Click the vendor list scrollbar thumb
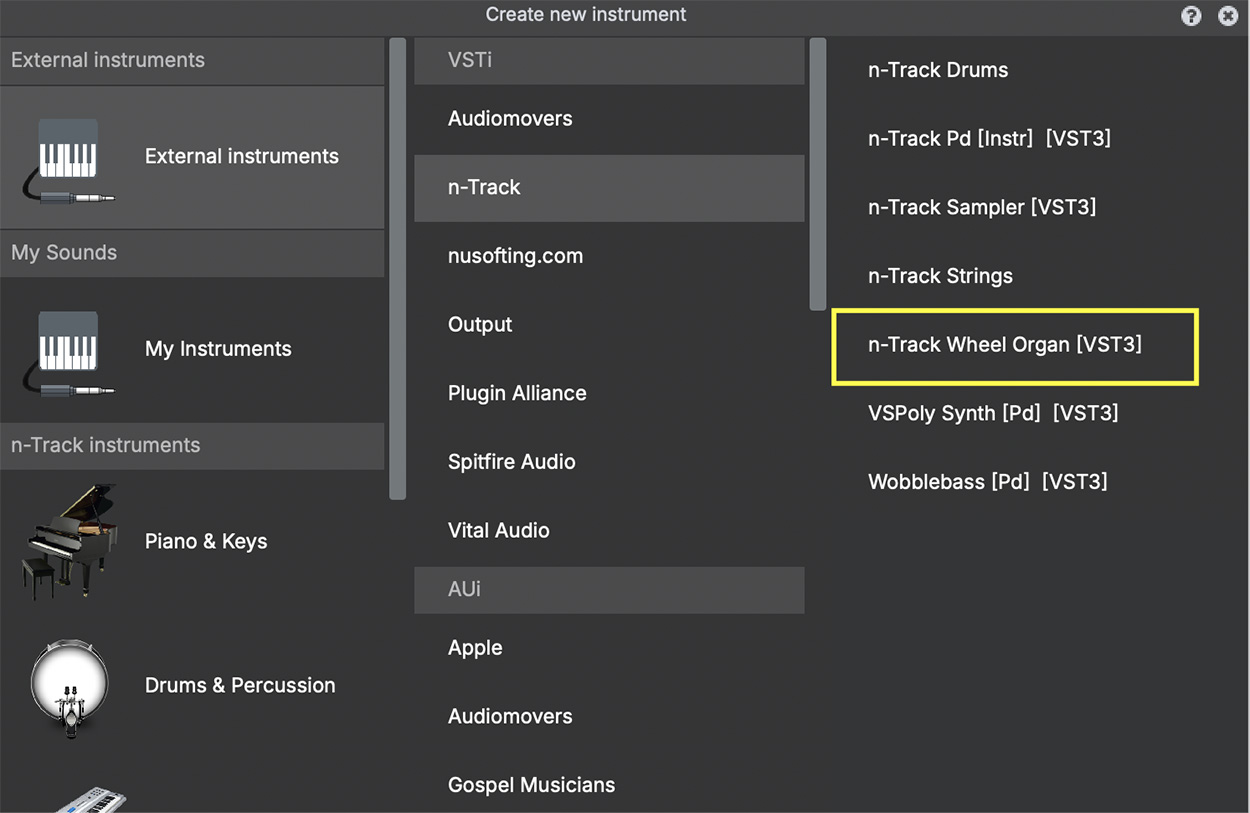Screen dimensions: 1250x813 [818, 174]
